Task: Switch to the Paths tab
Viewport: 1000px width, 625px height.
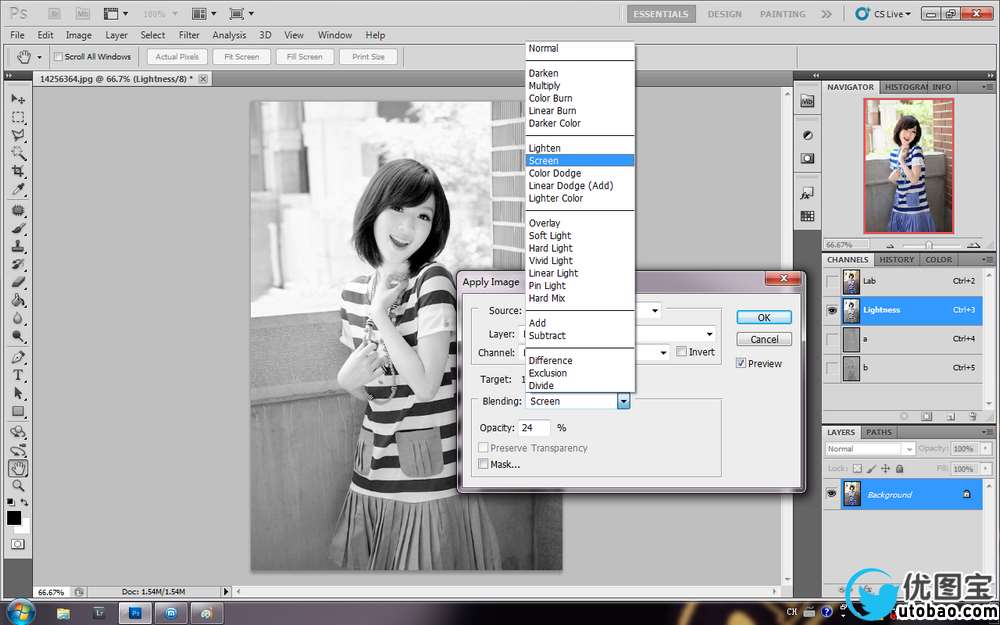Action: (x=879, y=432)
